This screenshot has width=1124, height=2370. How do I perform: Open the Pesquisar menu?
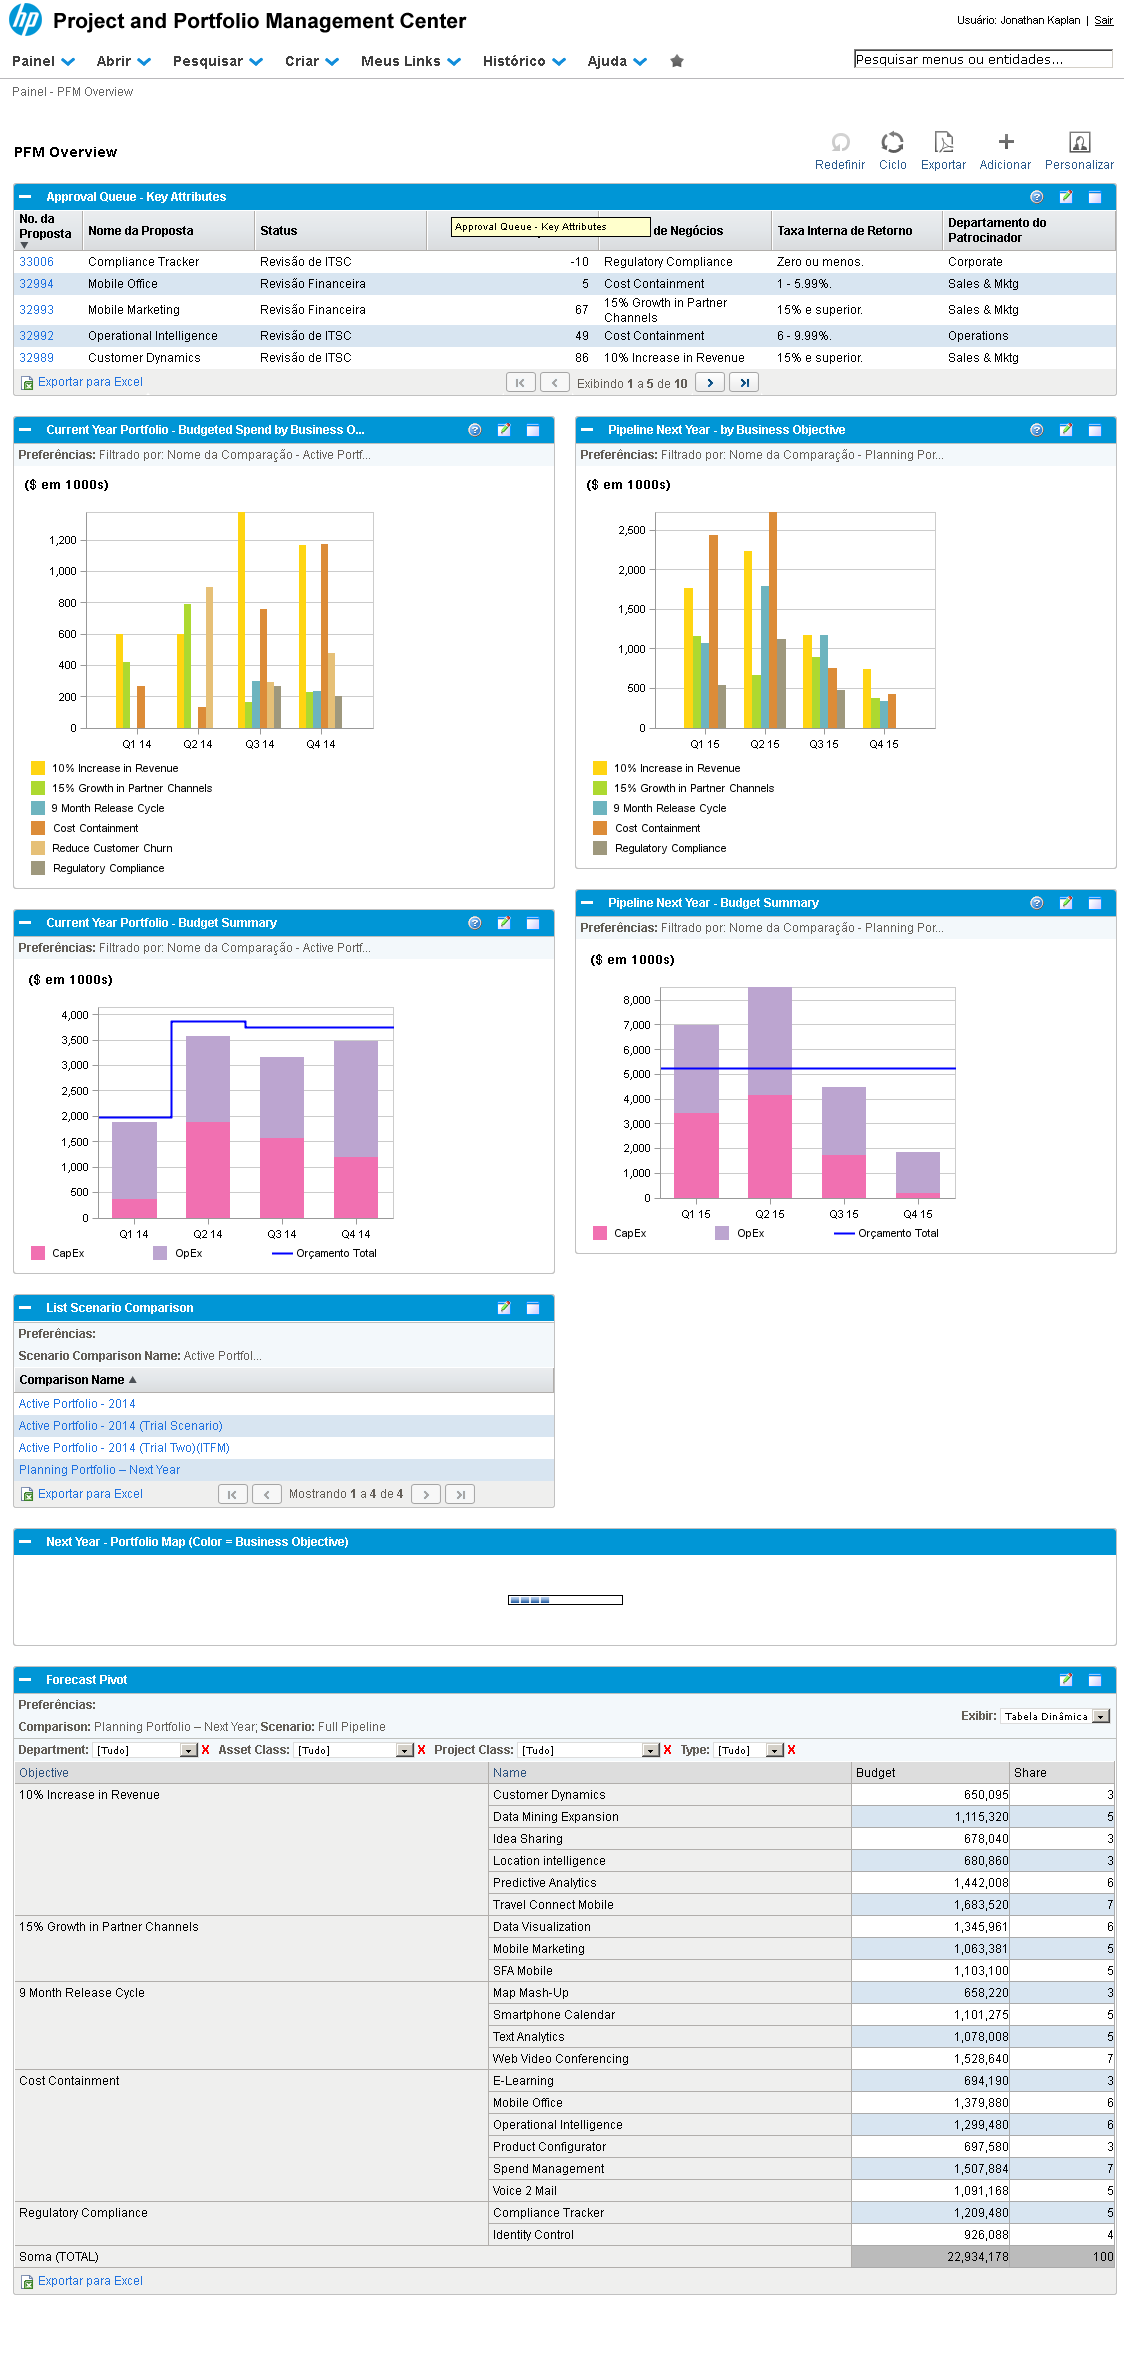pyautogui.click(x=217, y=62)
